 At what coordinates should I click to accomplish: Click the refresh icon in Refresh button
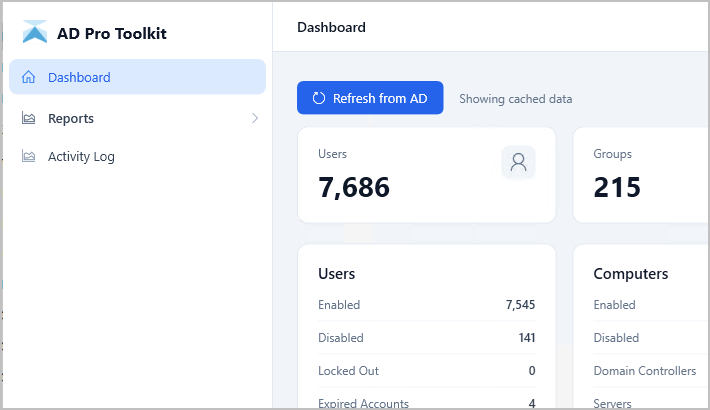(x=319, y=98)
